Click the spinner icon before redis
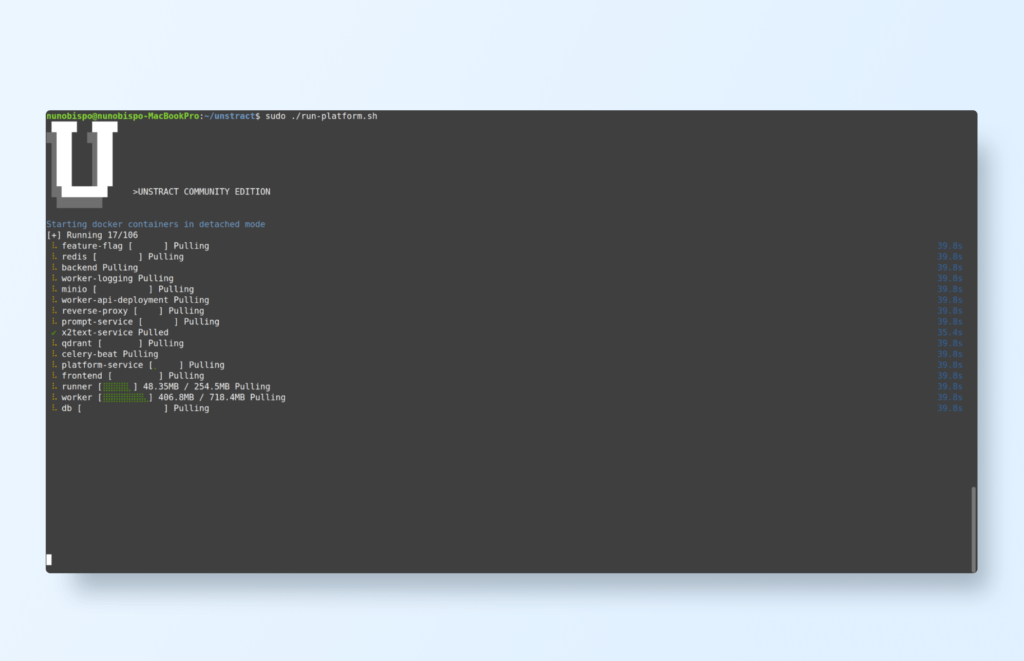Screen dimensions: 1024x661 pyautogui.click(x=54, y=257)
